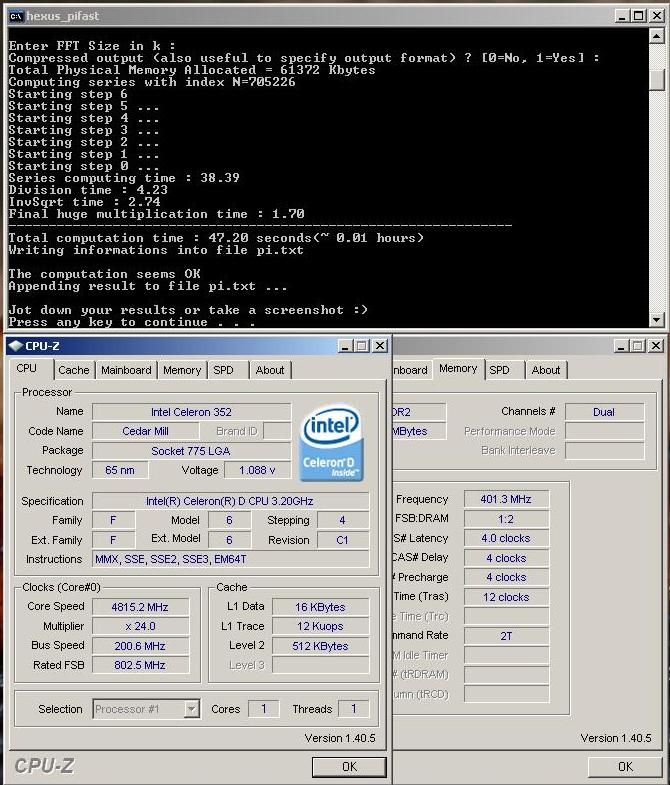Click the Channels # value 'Dual'
This screenshot has width=670, height=785.
point(604,412)
